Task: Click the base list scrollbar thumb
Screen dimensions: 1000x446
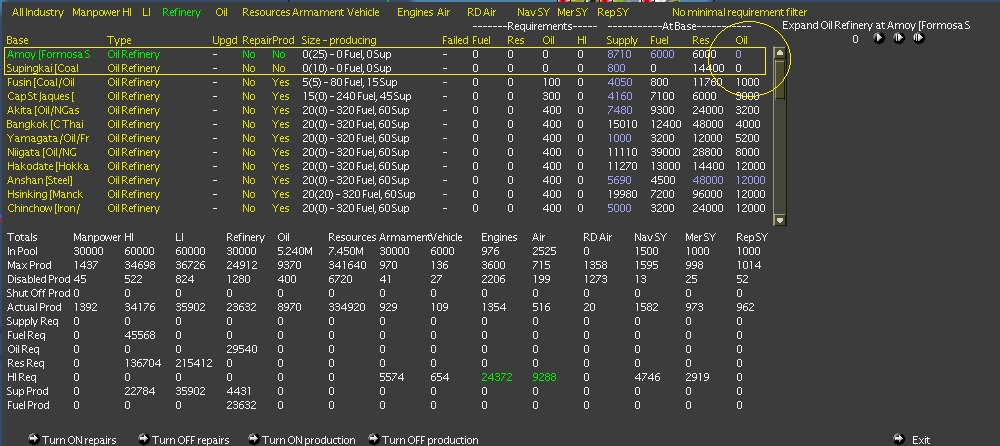Action: pyautogui.click(x=780, y=79)
